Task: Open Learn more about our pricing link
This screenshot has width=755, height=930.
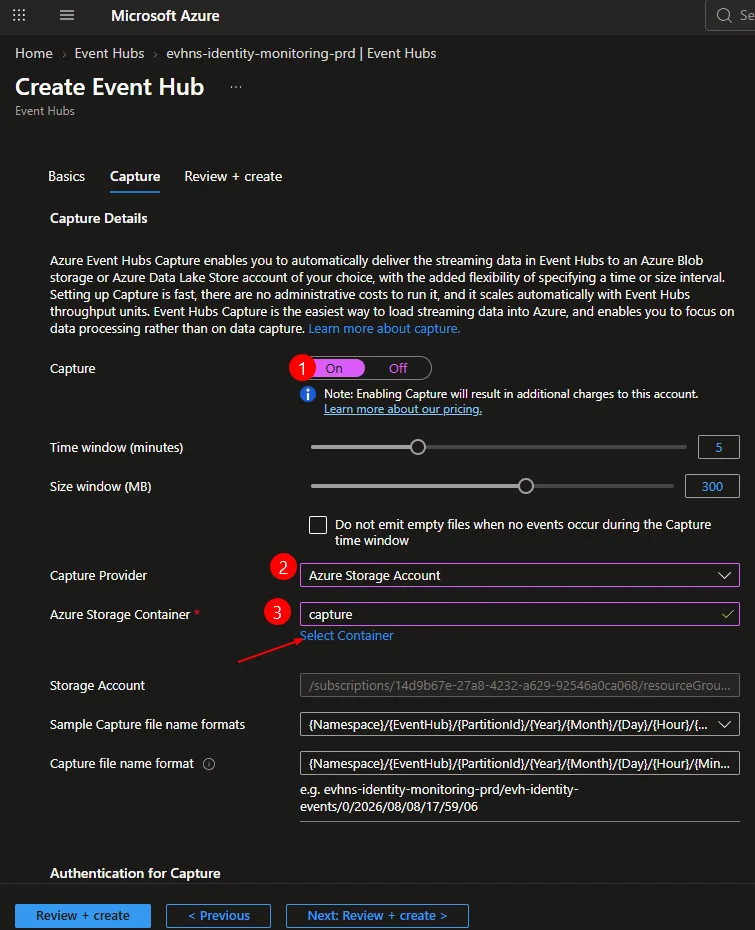Action: point(403,409)
